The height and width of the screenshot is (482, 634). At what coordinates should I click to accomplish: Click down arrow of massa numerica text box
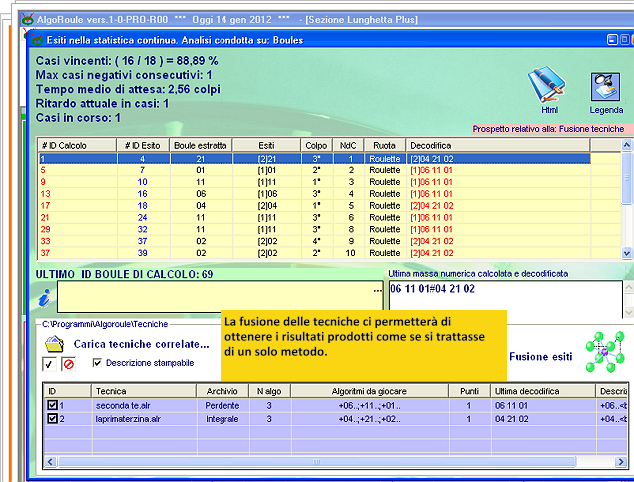628,312
